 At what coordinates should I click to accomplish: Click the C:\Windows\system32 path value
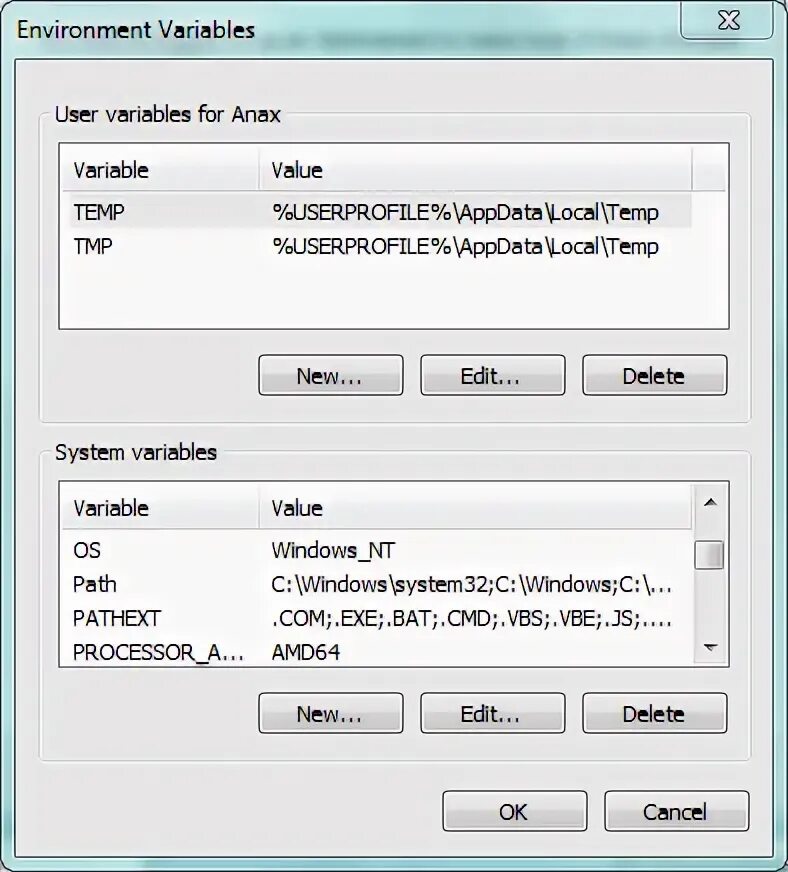(x=472, y=584)
